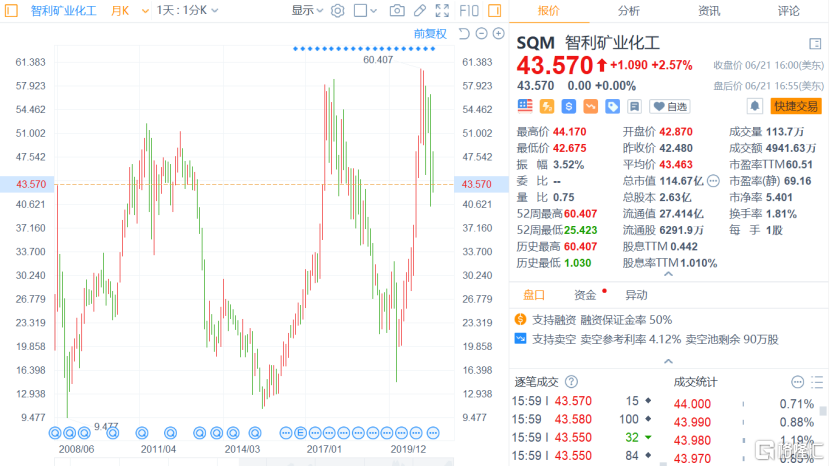The image size is (830, 467).
Task: Click the orange lightning icon under the price
Action: tap(547, 106)
